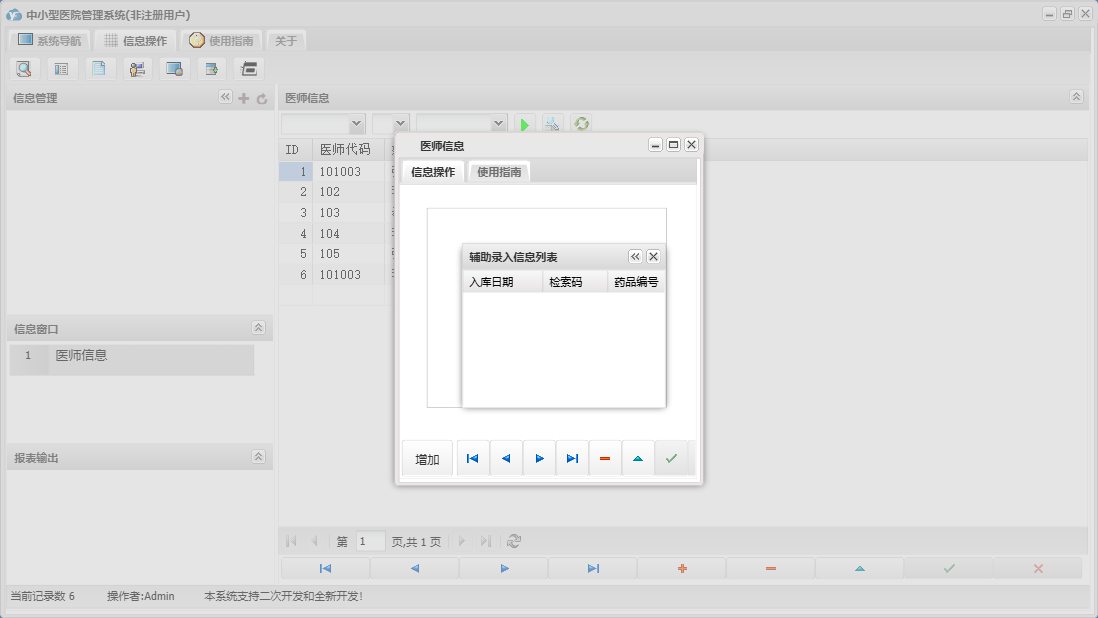Click the green checkmark icon in the dialog
Viewport: 1098px width, 618px height.
pos(671,458)
